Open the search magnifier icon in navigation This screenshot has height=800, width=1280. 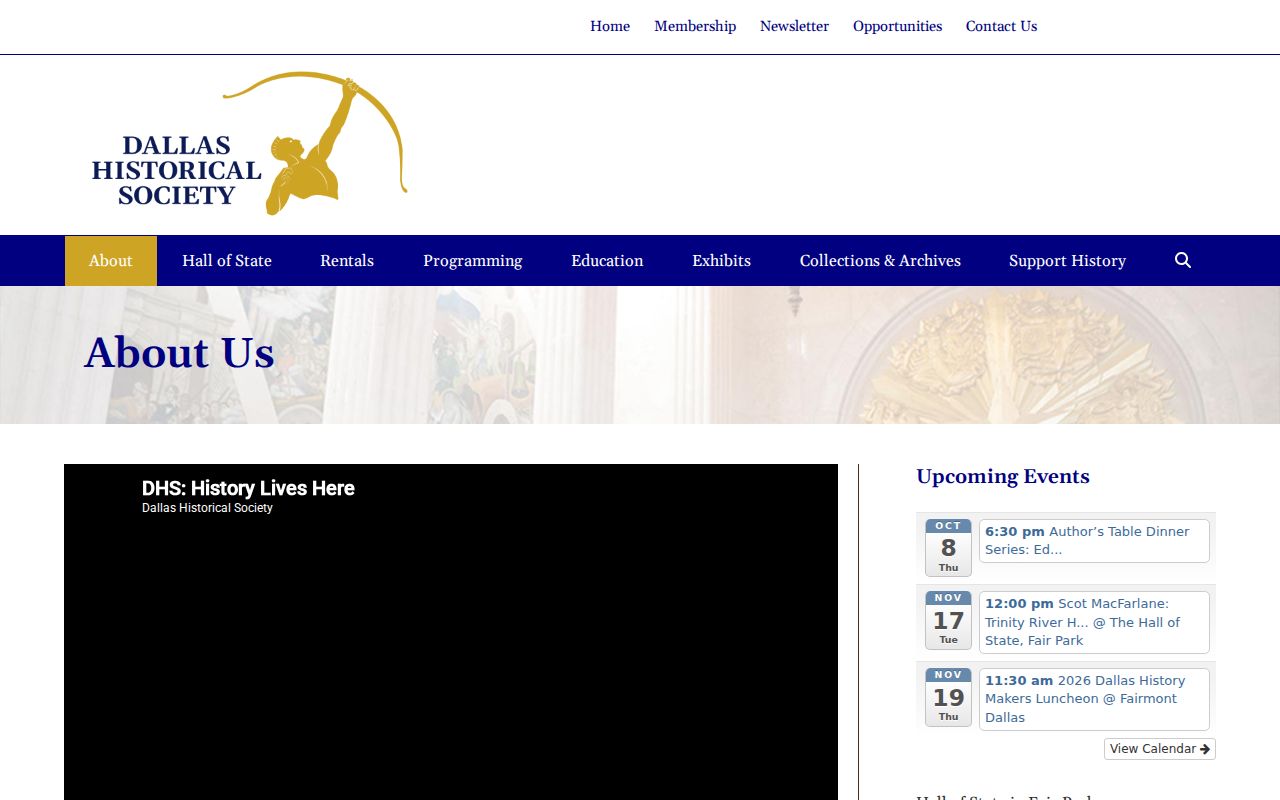1183,261
